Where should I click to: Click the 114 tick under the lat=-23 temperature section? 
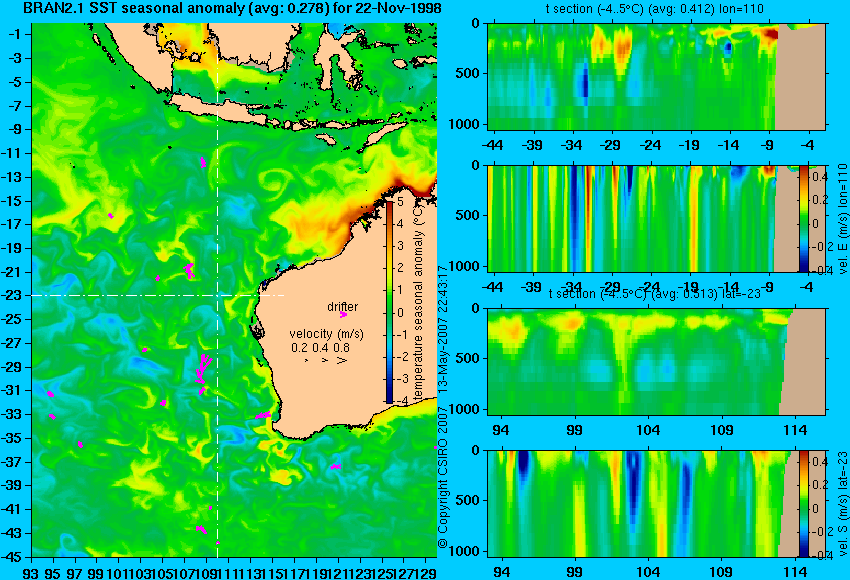click(796, 430)
